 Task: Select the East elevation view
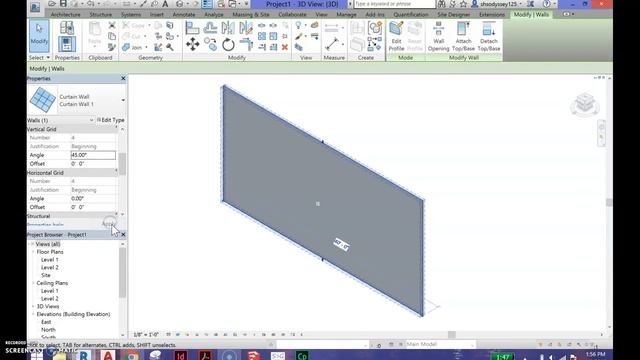pyautogui.click(x=46, y=322)
